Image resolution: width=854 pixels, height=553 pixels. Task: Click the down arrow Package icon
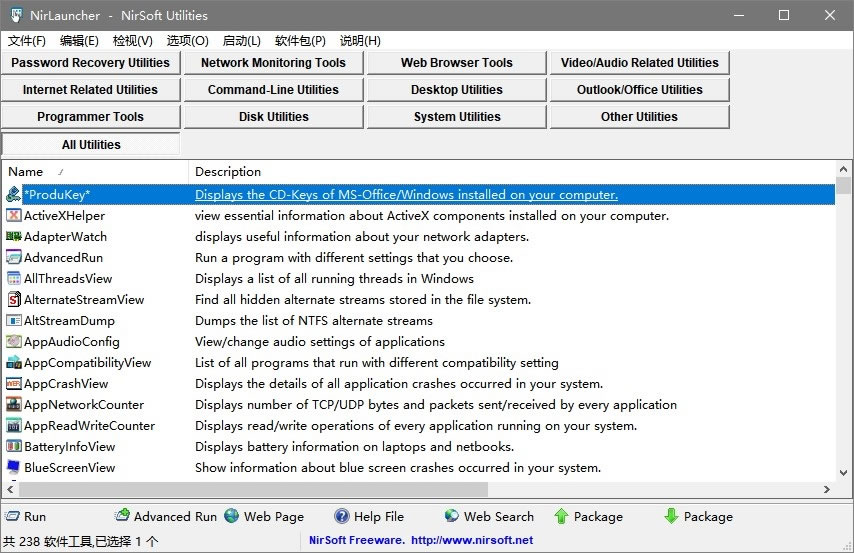pos(671,515)
